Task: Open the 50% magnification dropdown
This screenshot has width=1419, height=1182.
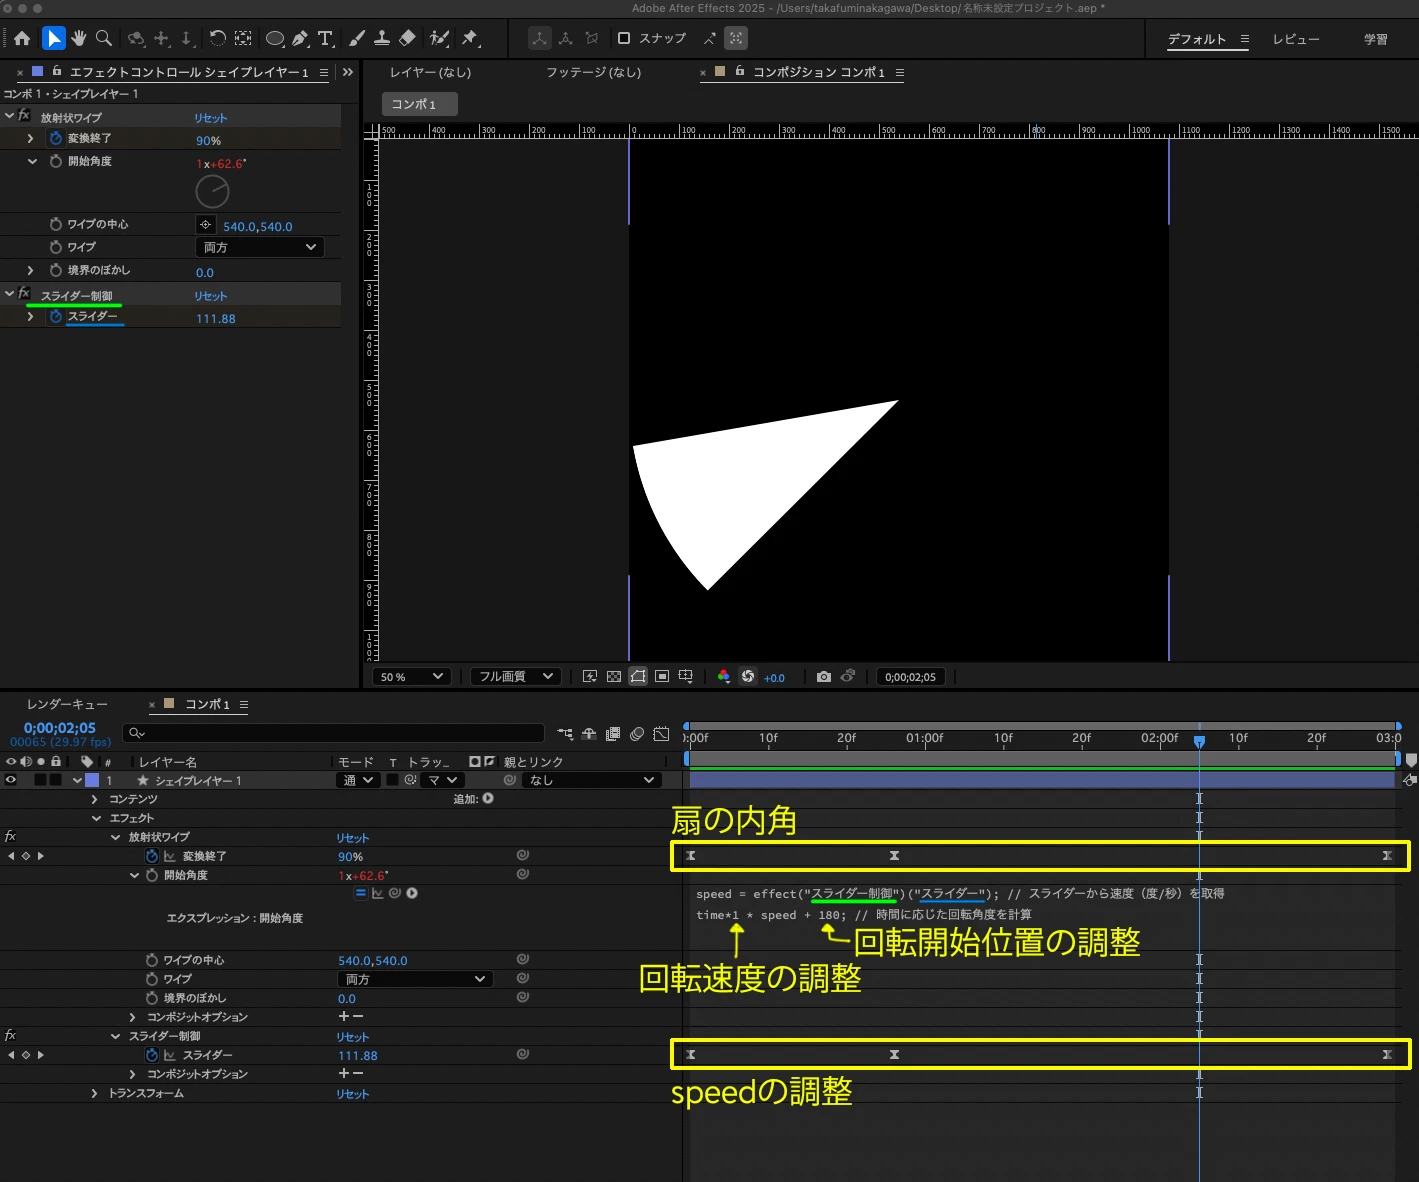Action: (x=412, y=677)
